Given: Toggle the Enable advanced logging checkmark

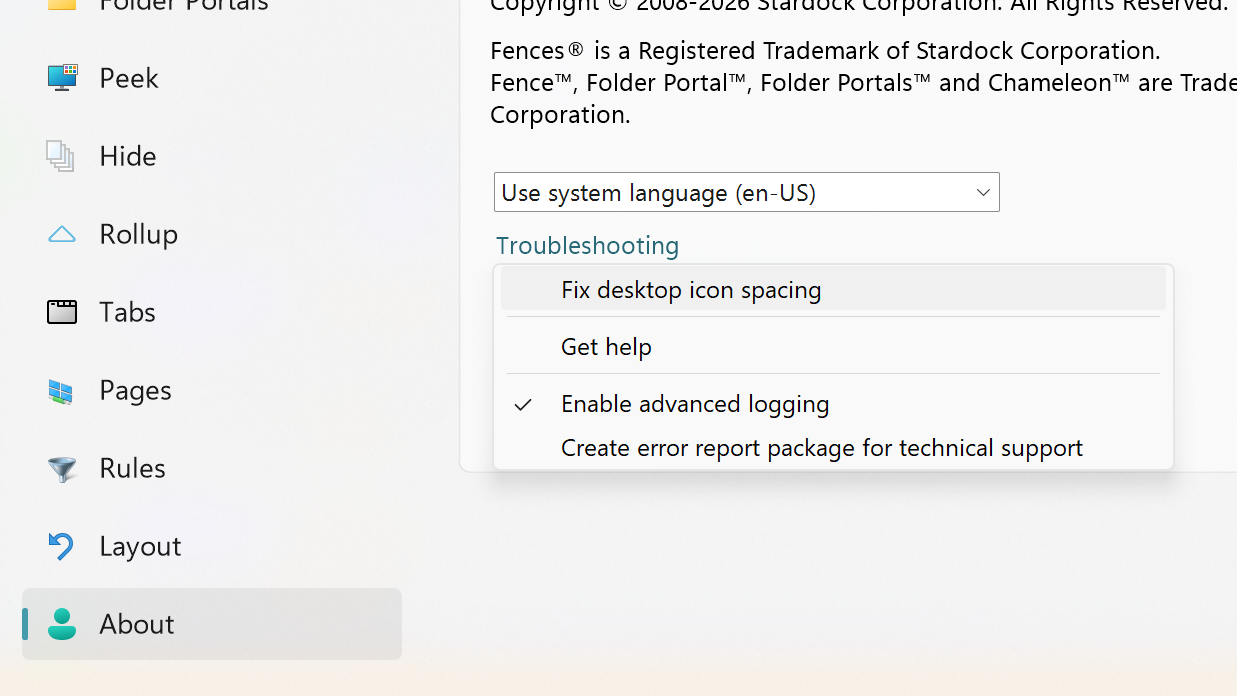Looking at the screenshot, I should 523,404.
